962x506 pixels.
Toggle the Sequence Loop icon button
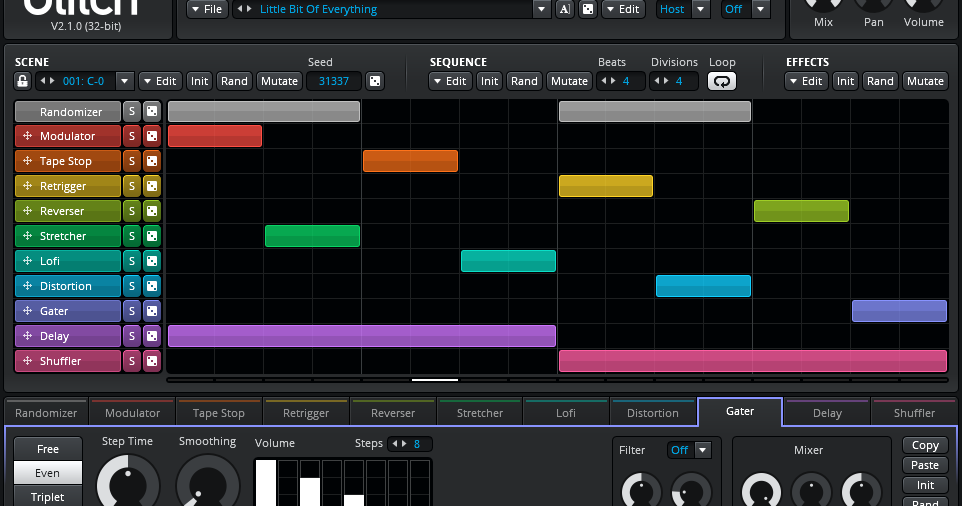[x=721, y=81]
